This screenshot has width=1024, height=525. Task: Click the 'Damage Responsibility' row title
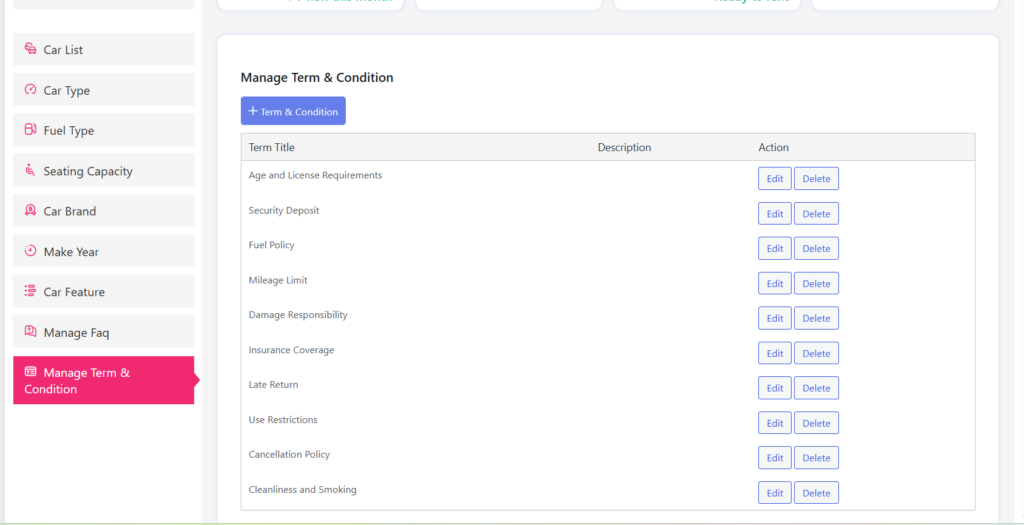coord(298,315)
